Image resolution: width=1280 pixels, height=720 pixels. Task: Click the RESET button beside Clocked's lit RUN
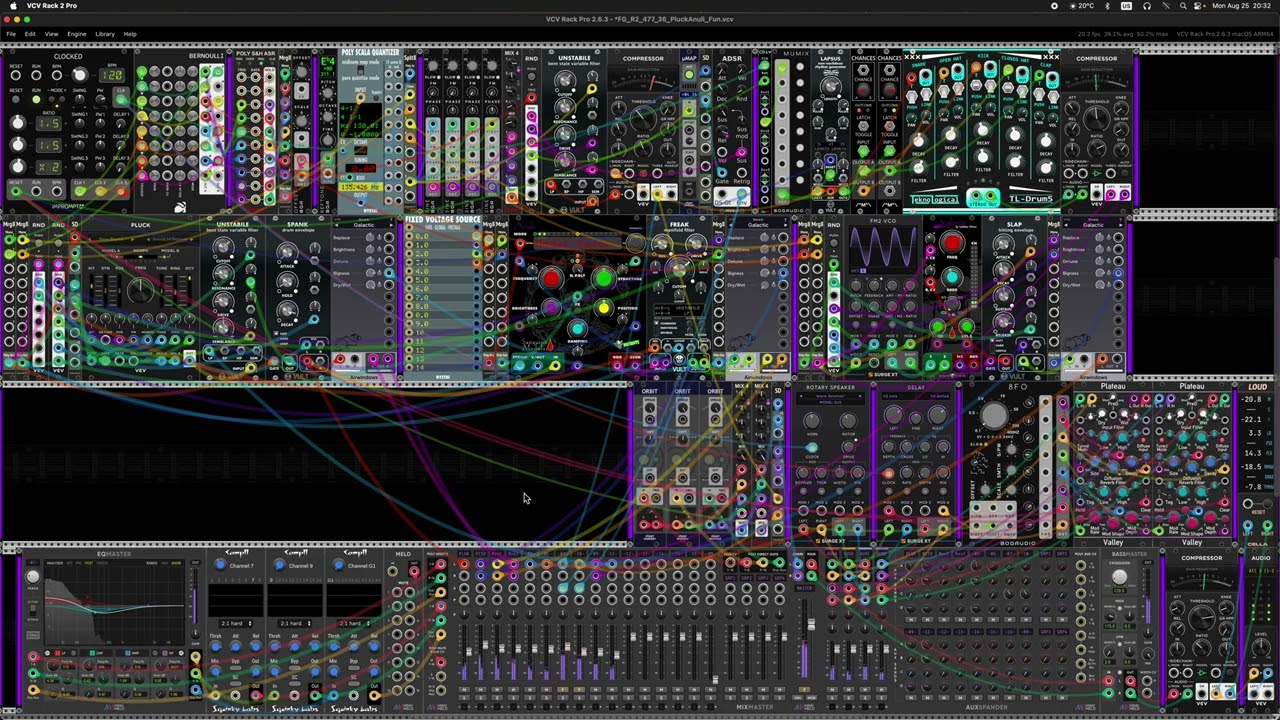[16, 99]
